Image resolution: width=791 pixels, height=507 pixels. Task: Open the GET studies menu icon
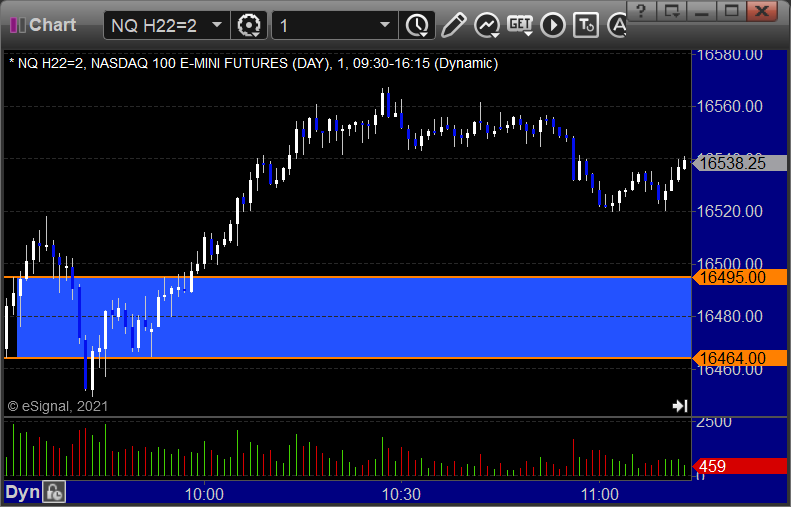(520, 25)
